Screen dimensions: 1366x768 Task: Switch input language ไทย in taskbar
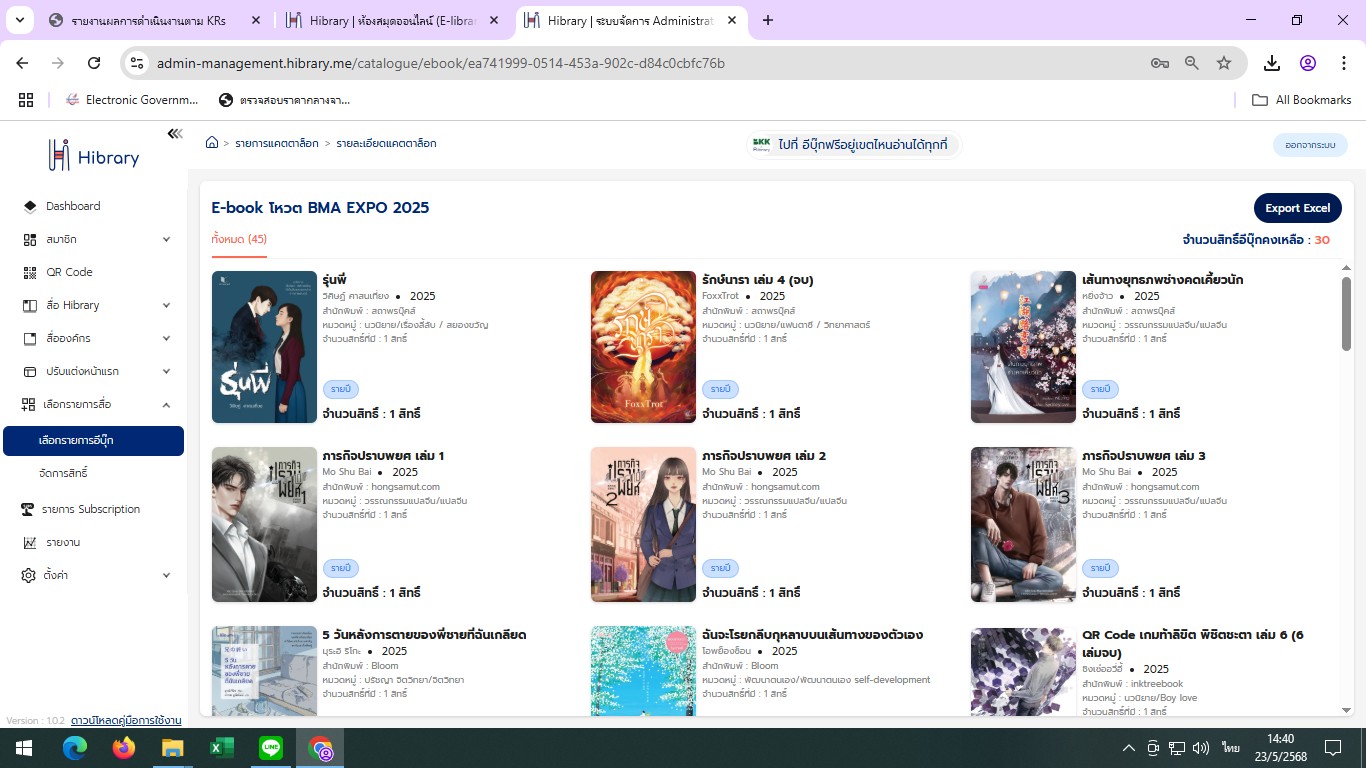1230,748
